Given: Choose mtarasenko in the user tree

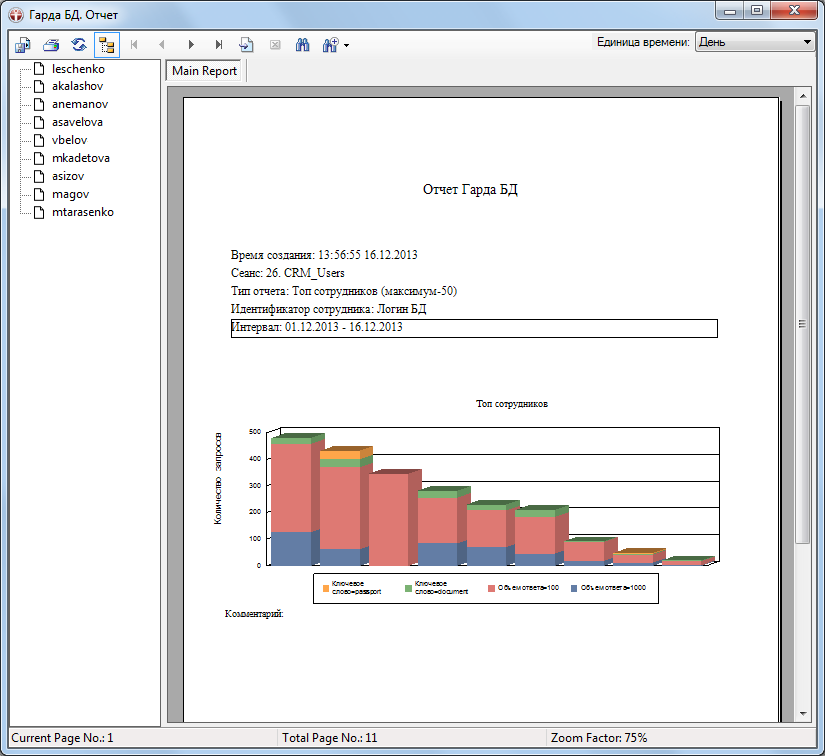Looking at the screenshot, I should coord(82,212).
